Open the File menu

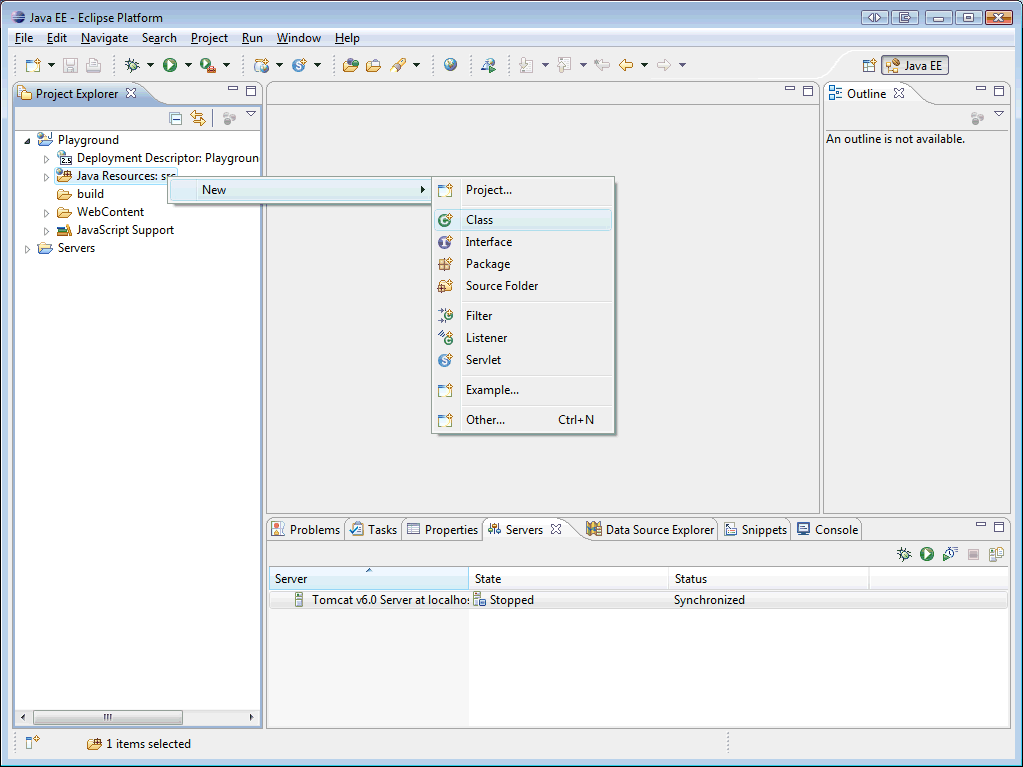(23, 38)
